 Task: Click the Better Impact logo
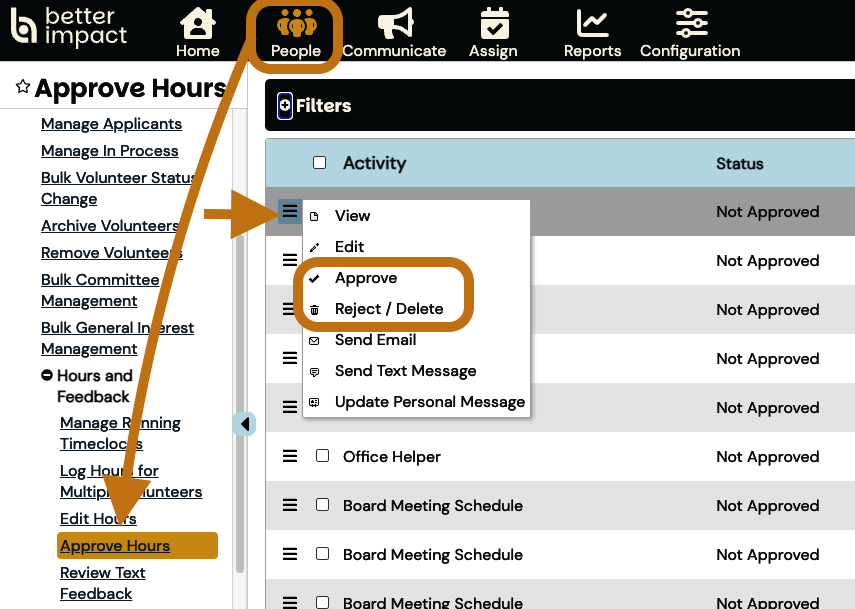coord(69,27)
